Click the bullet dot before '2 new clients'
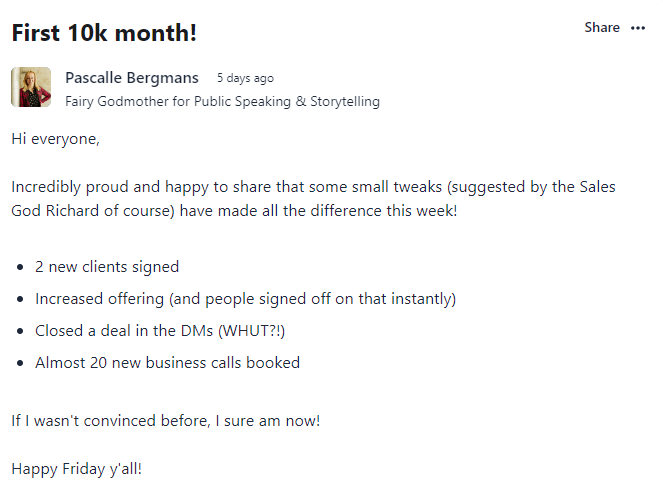Screen dimensions: 663x485 coord(20,268)
